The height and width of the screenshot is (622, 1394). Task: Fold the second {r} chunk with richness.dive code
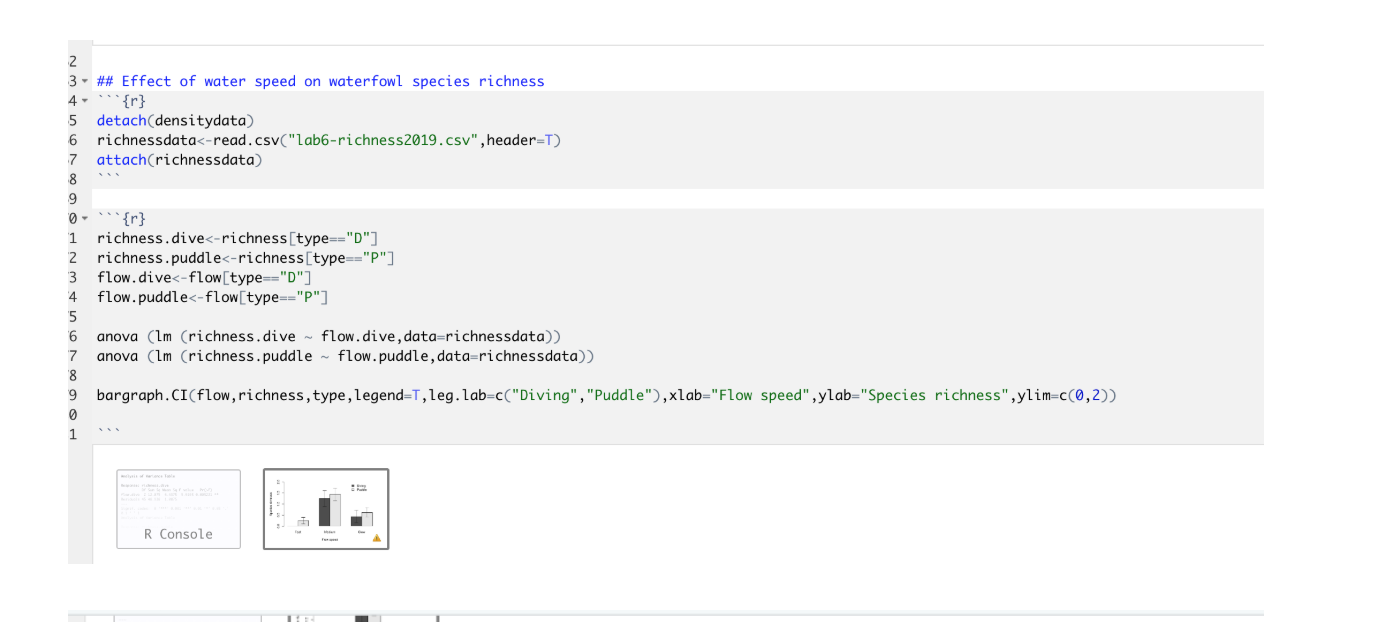point(85,219)
